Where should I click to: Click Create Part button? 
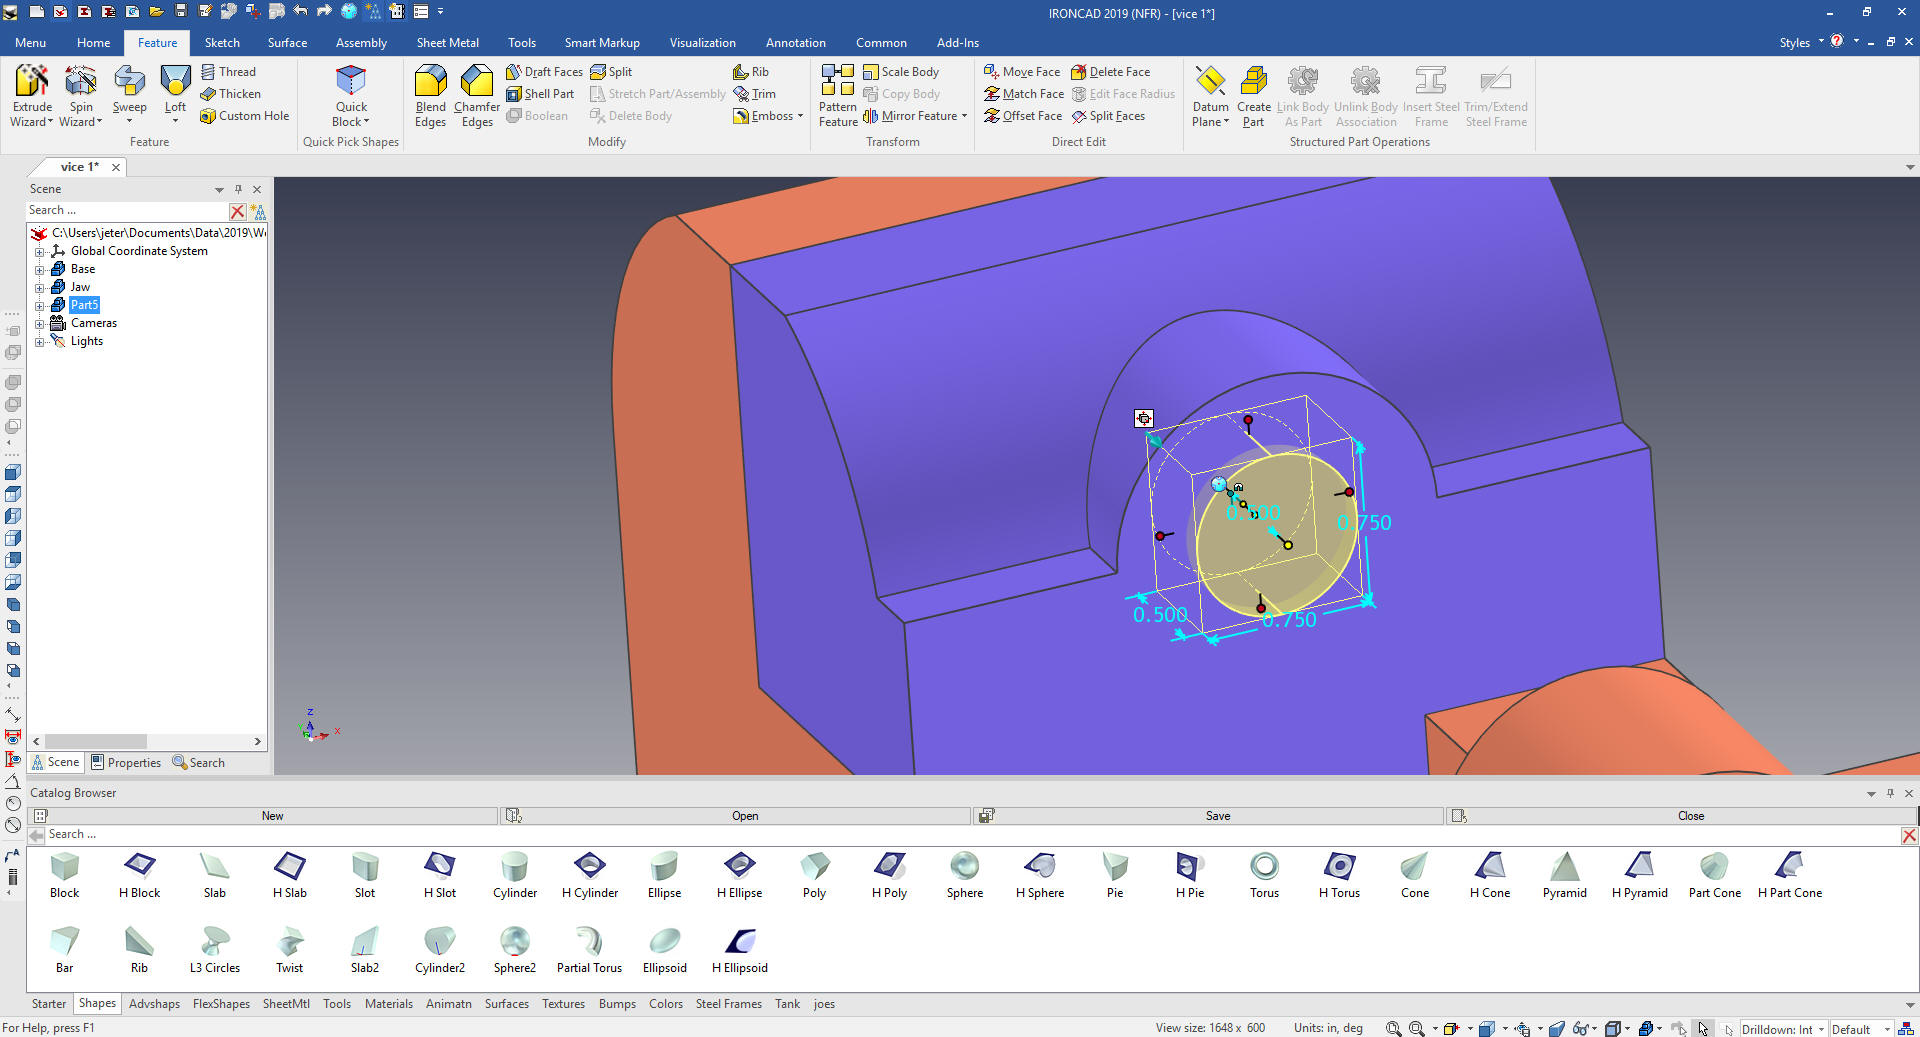[x=1253, y=95]
